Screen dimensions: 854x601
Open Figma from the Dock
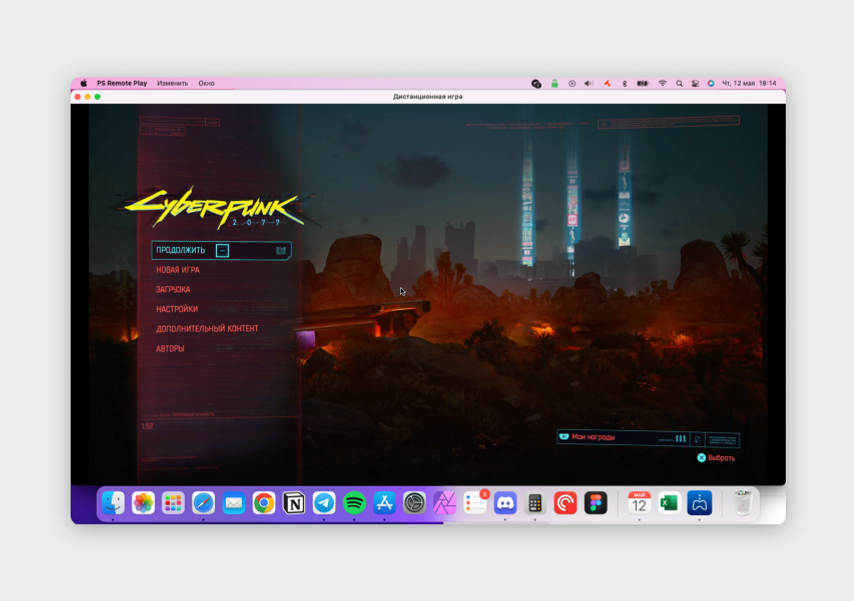coord(595,503)
